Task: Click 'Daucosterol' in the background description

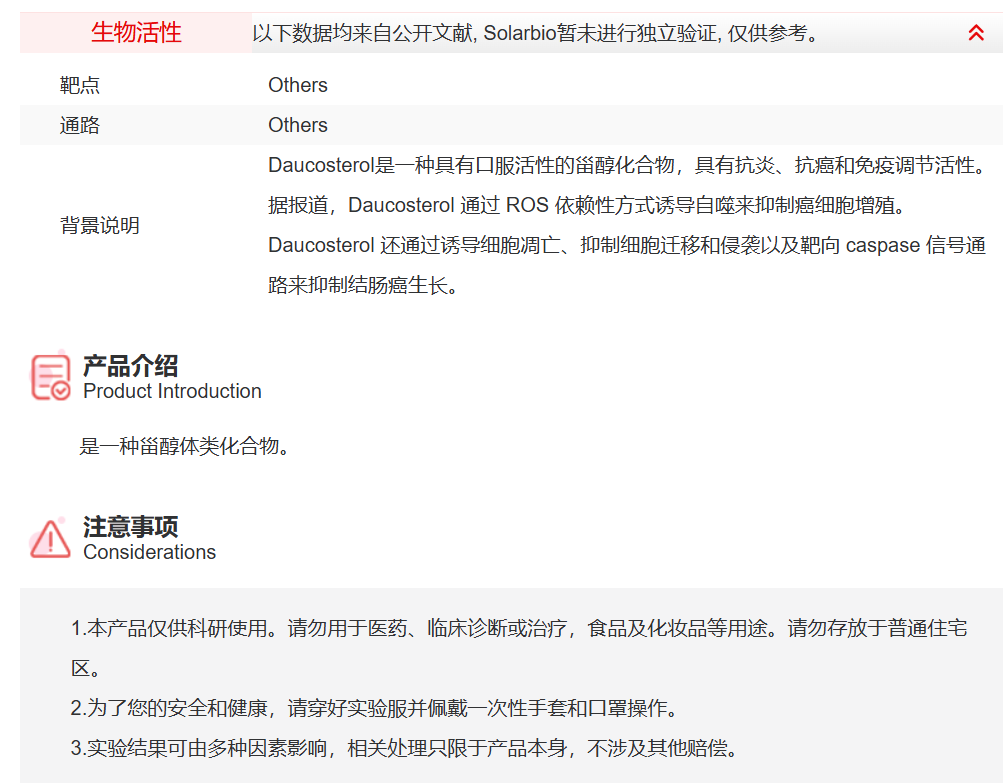Action: [321, 164]
